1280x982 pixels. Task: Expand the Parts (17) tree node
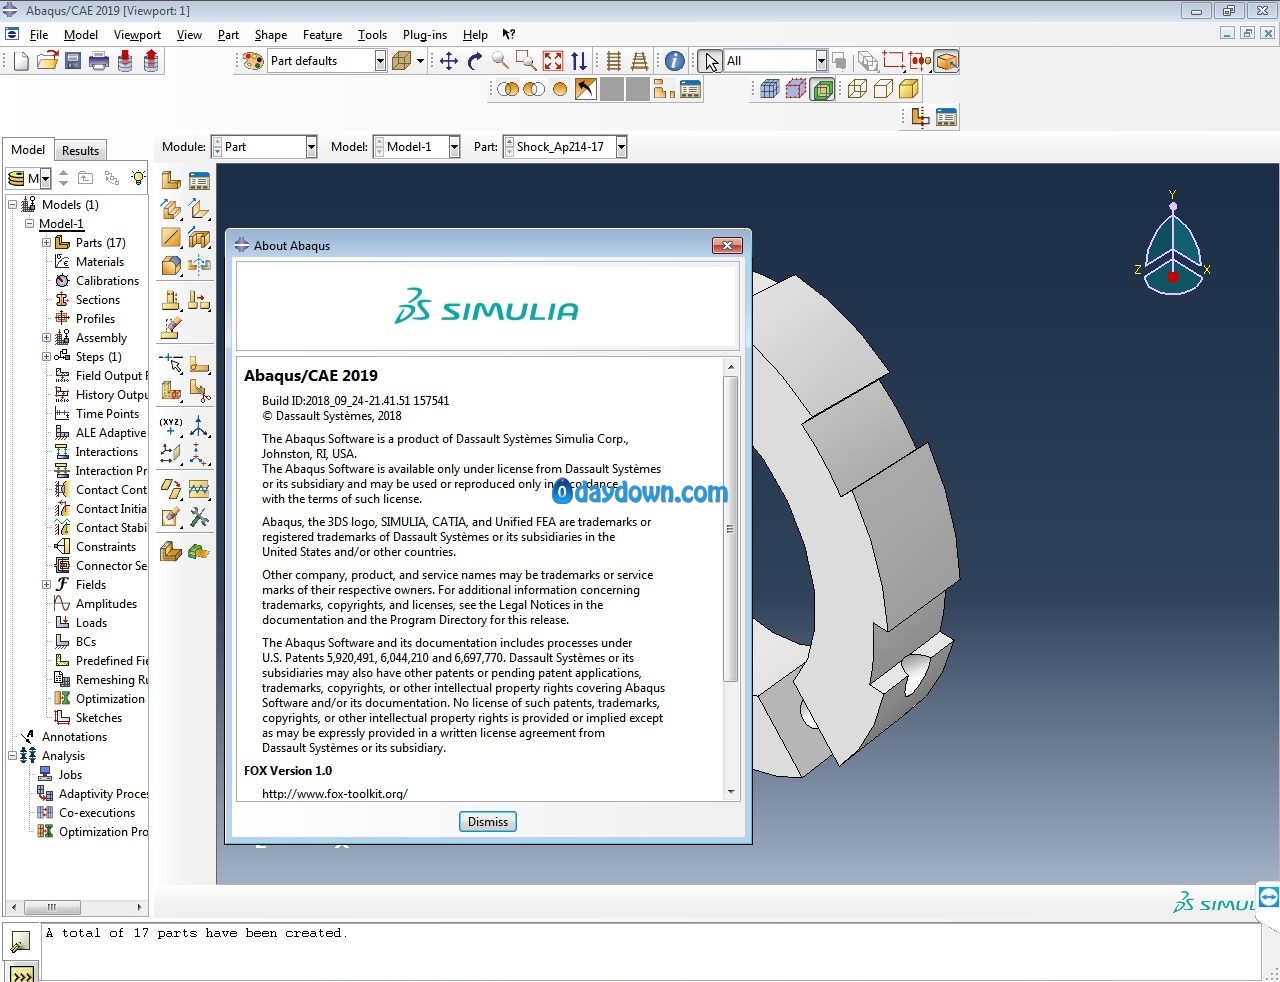tap(46, 242)
